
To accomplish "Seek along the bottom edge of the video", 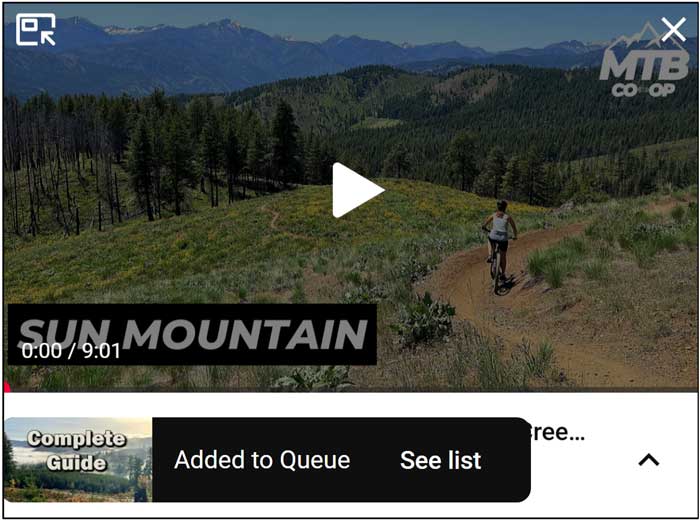I will click(351, 390).
